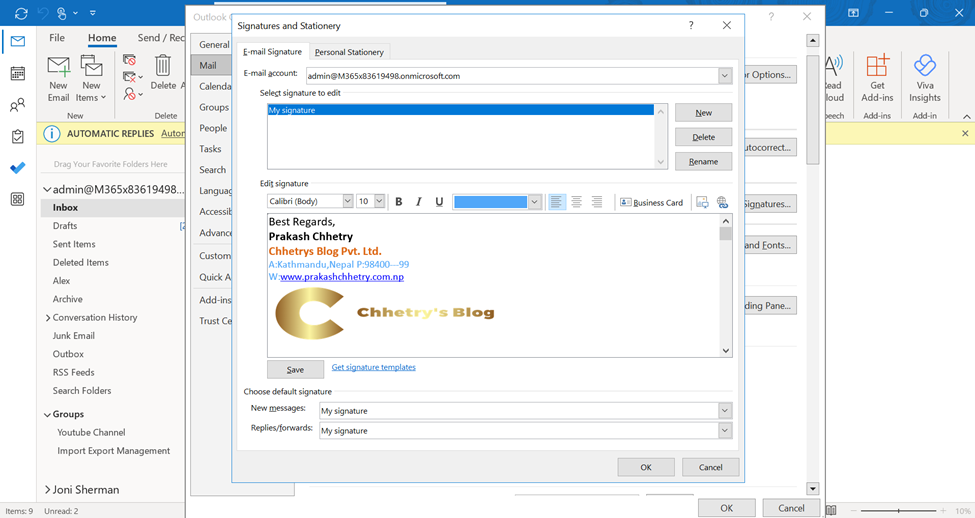Click OK in the Outlook Options window
This screenshot has height=518, width=975.
coord(726,508)
